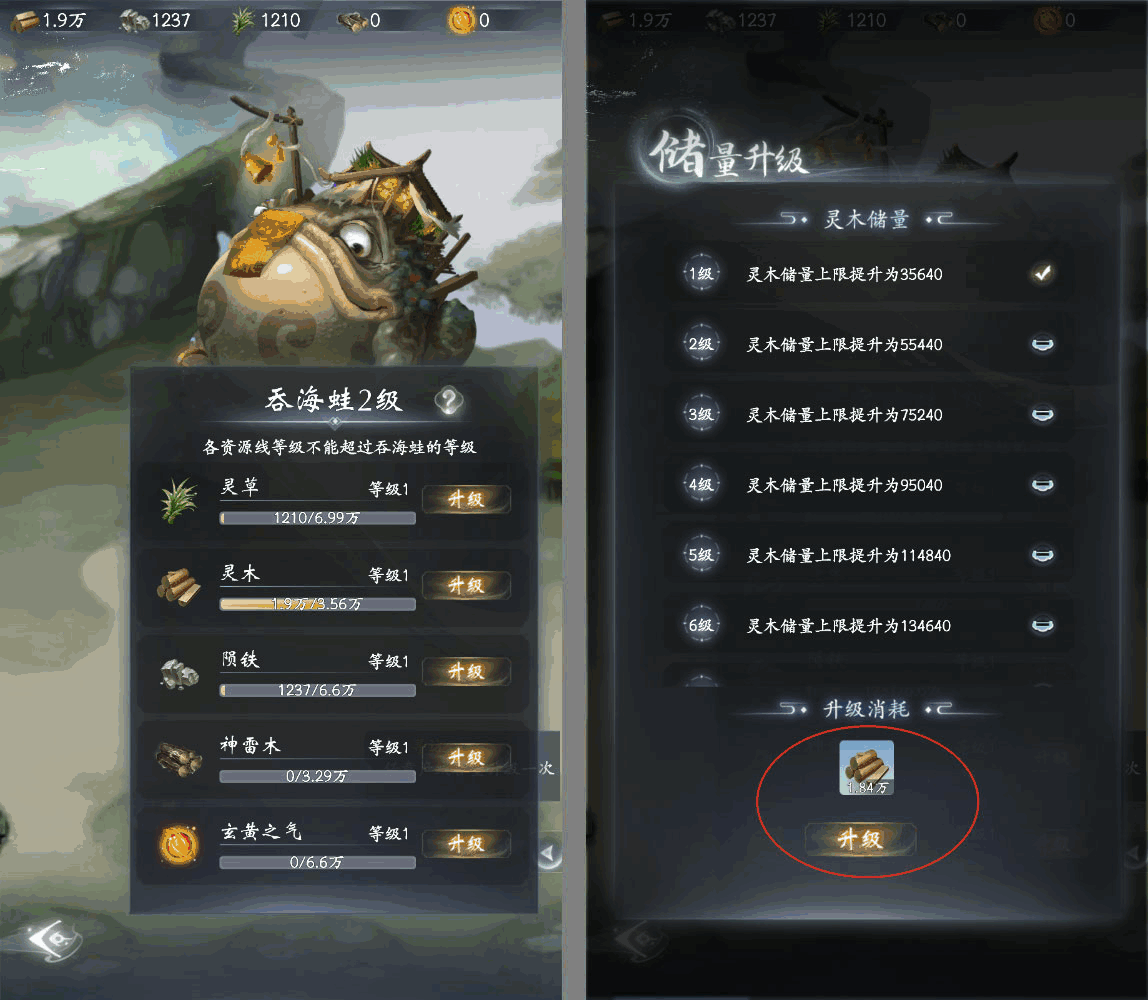Open the 6级 storage level row
Image resolution: width=1148 pixels, height=1000 pixels.
[x=872, y=626]
